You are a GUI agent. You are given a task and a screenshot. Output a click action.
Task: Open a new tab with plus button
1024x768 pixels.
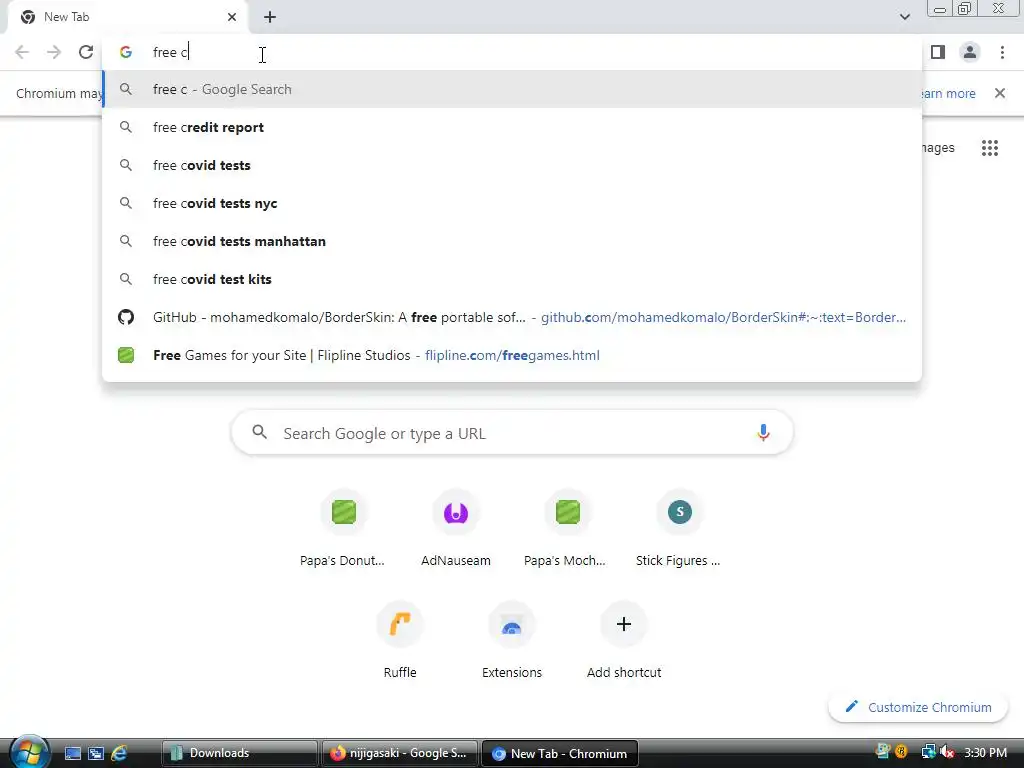270,17
